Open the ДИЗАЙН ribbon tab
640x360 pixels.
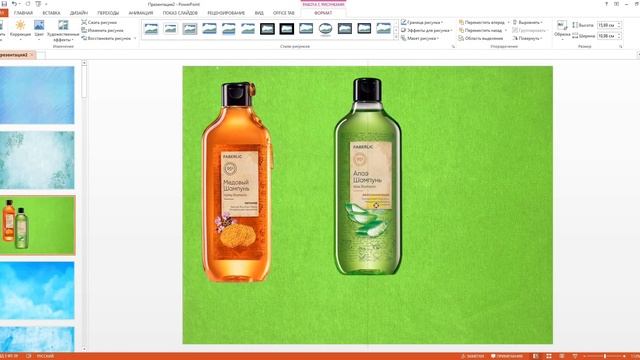[x=79, y=13]
